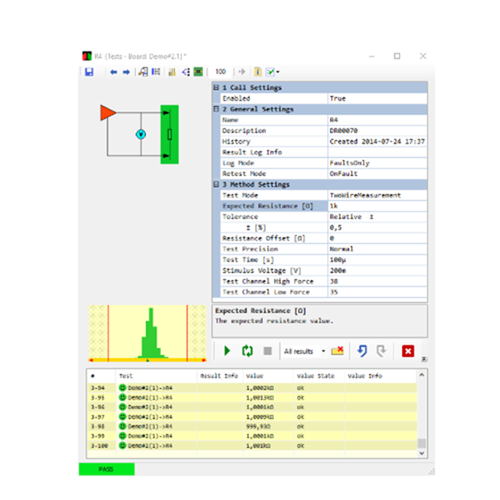Collapse the 1 Call Settings section
The width and height of the screenshot is (500, 500).
[216, 87]
